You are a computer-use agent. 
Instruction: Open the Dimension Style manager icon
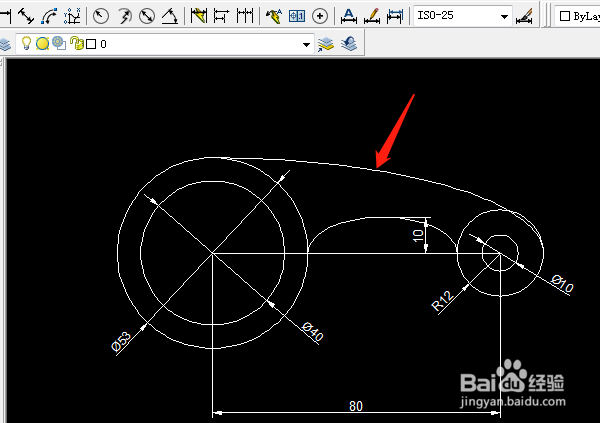coord(524,16)
